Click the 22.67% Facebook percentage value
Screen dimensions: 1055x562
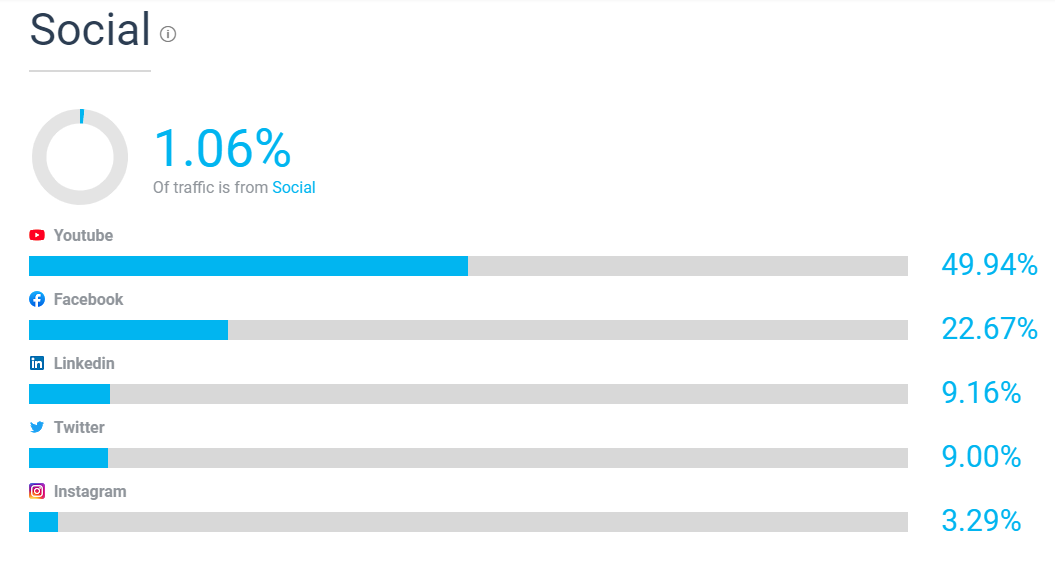pos(989,328)
